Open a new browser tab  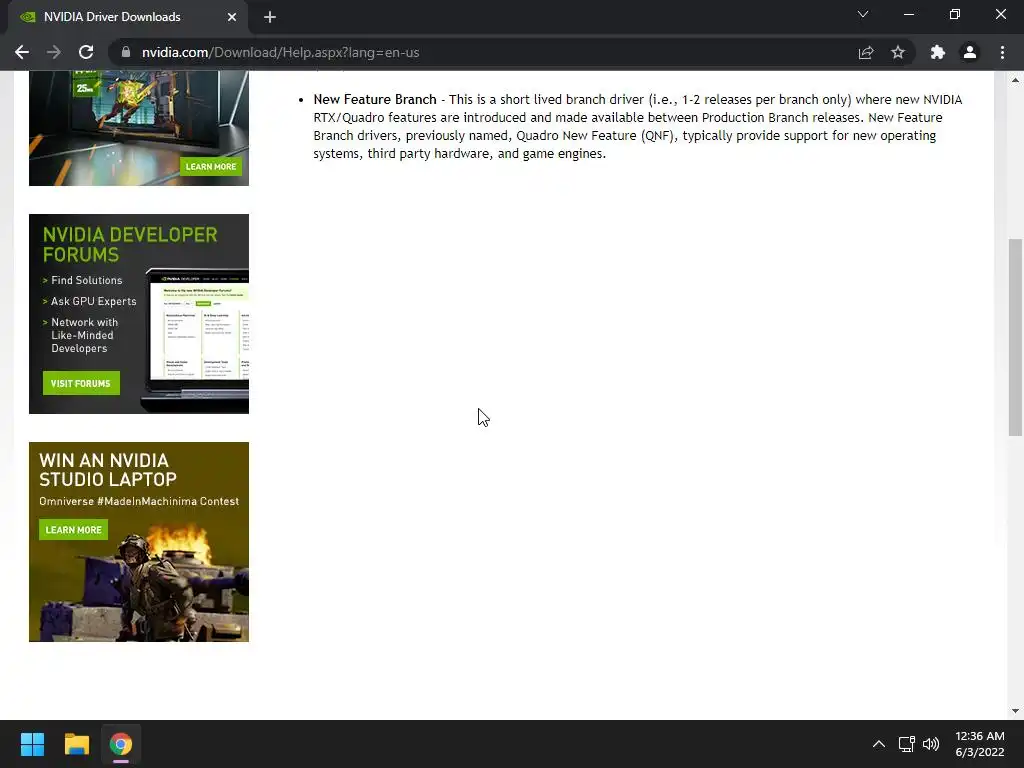coord(270,17)
